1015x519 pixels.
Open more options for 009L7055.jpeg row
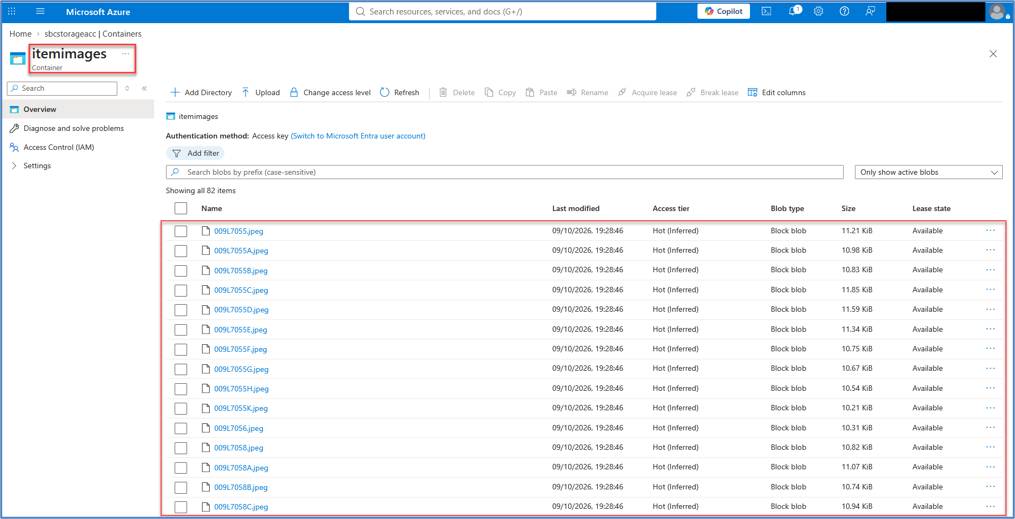point(990,230)
